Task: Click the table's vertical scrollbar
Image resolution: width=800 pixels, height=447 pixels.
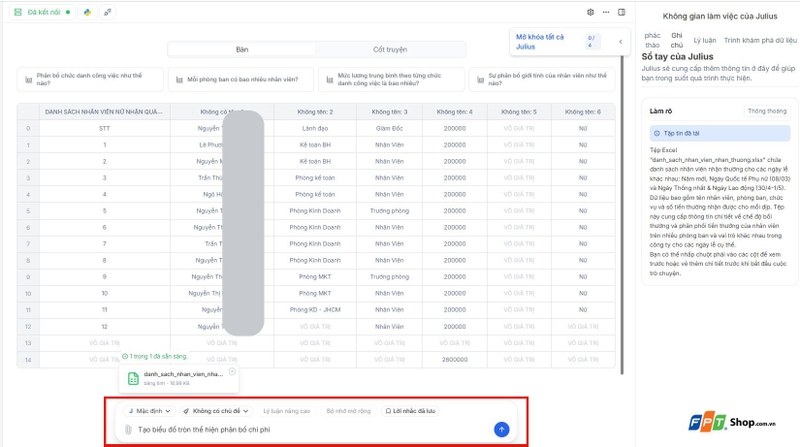Action: point(622,214)
